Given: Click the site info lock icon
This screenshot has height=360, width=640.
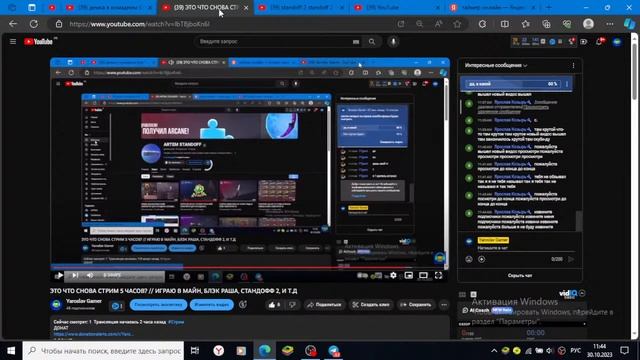Looking at the screenshot, I should click(59, 24).
